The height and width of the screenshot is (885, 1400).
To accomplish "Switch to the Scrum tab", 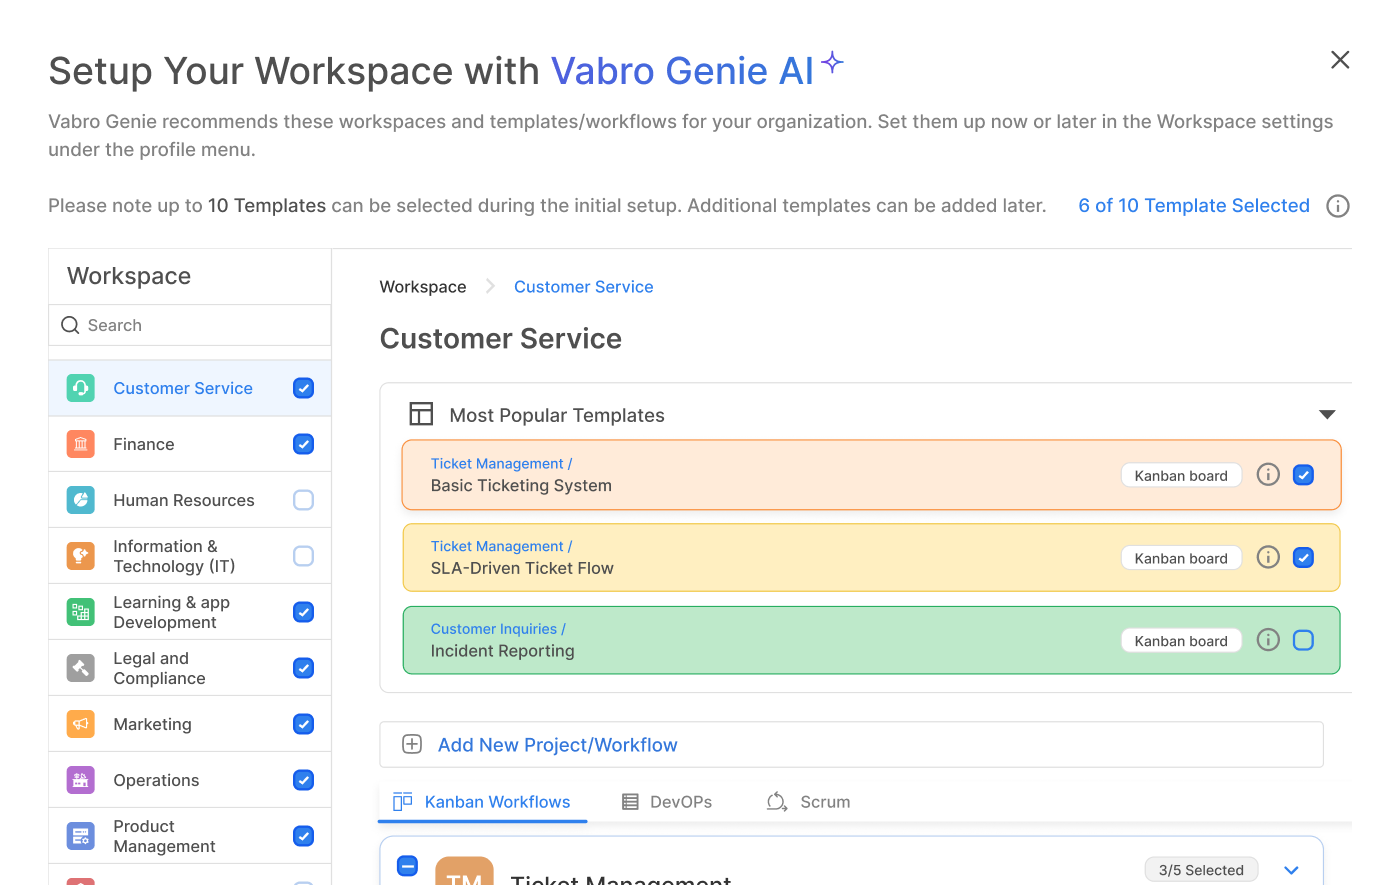I will coord(808,802).
